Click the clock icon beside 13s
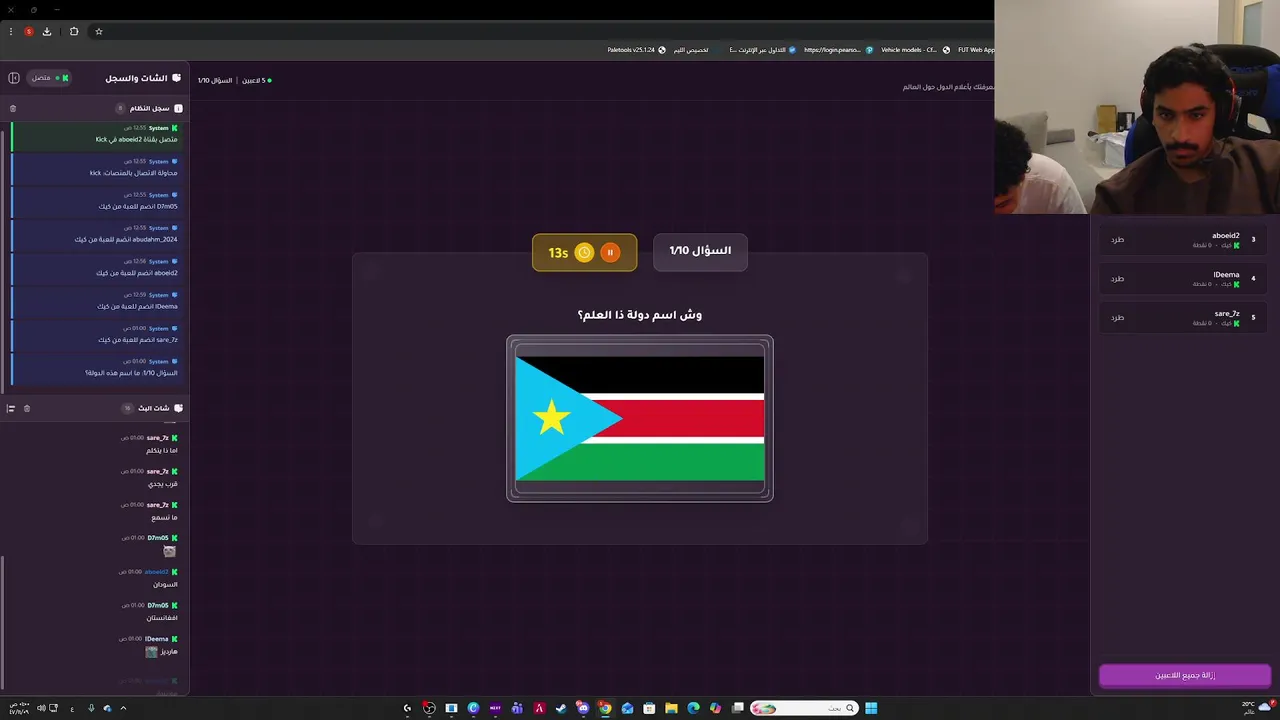Screen dimensions: 1280x720 [x=584, y=253]
